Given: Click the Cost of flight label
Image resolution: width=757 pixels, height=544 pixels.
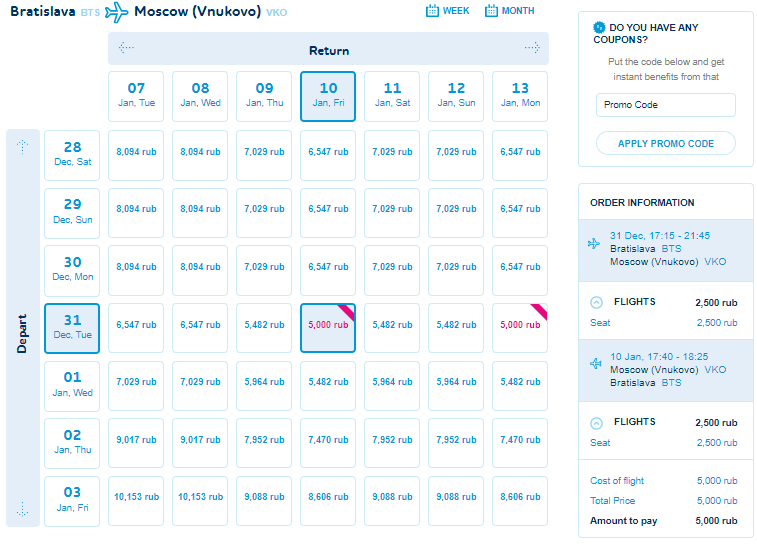Looking at the screenshot, I should pyautogui.click(x=617, y=481).
